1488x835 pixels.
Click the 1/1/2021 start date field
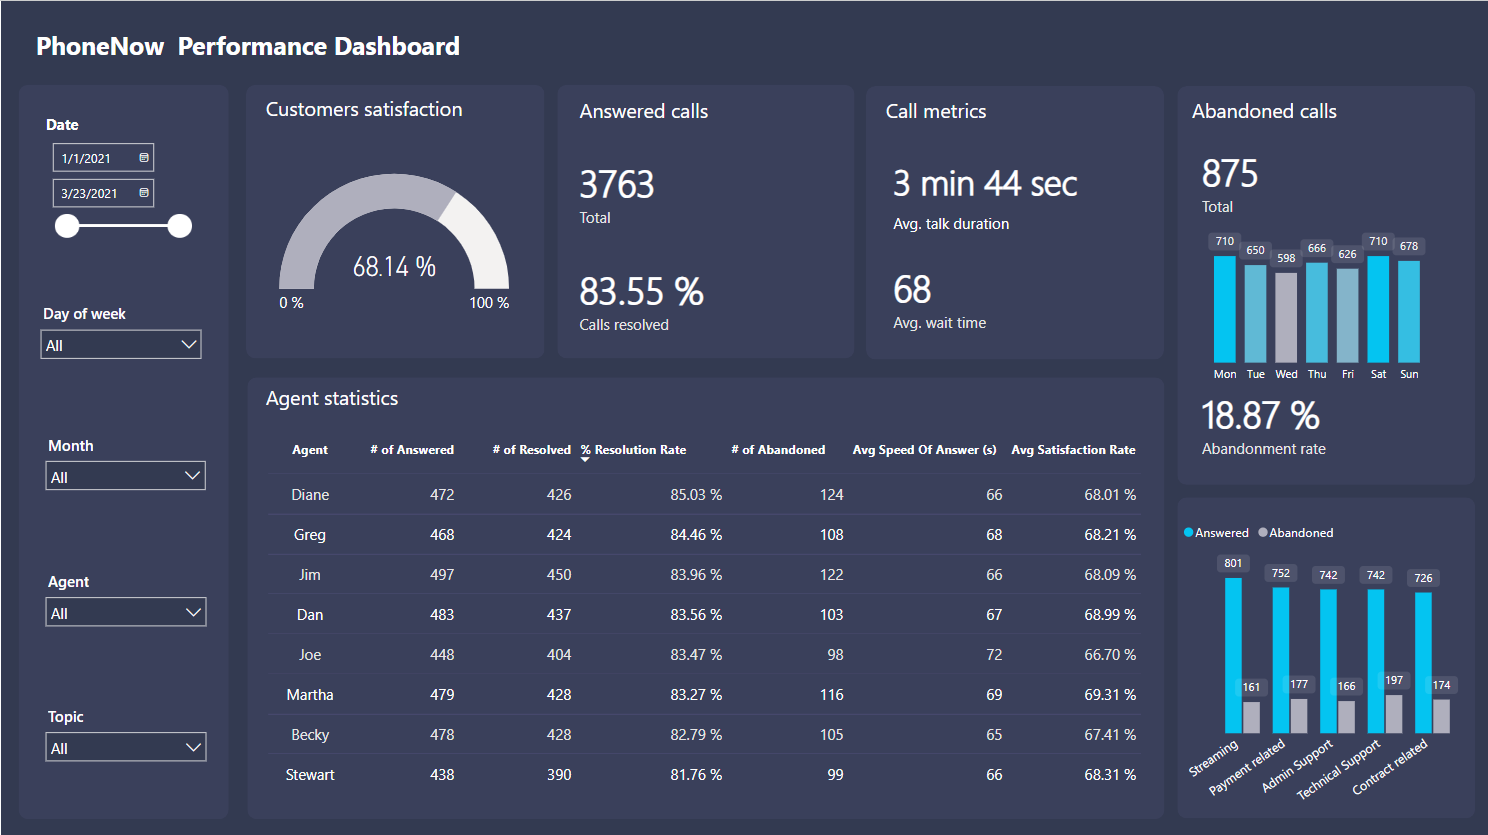point(103,158)
